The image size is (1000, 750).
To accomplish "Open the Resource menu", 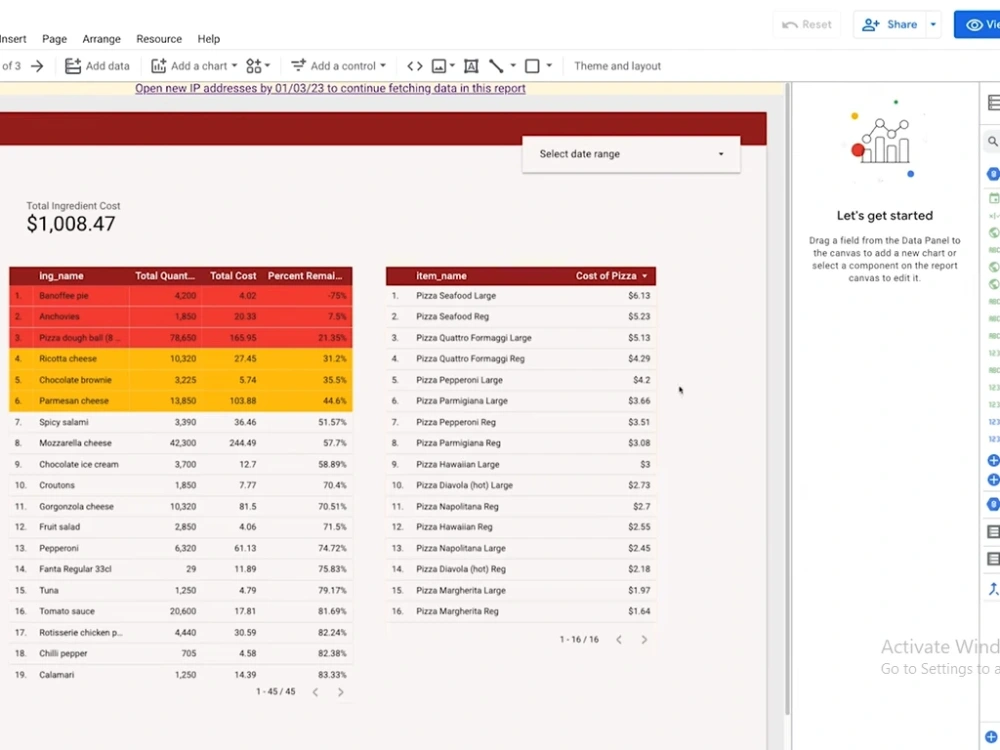I will [x=158, y=38].
